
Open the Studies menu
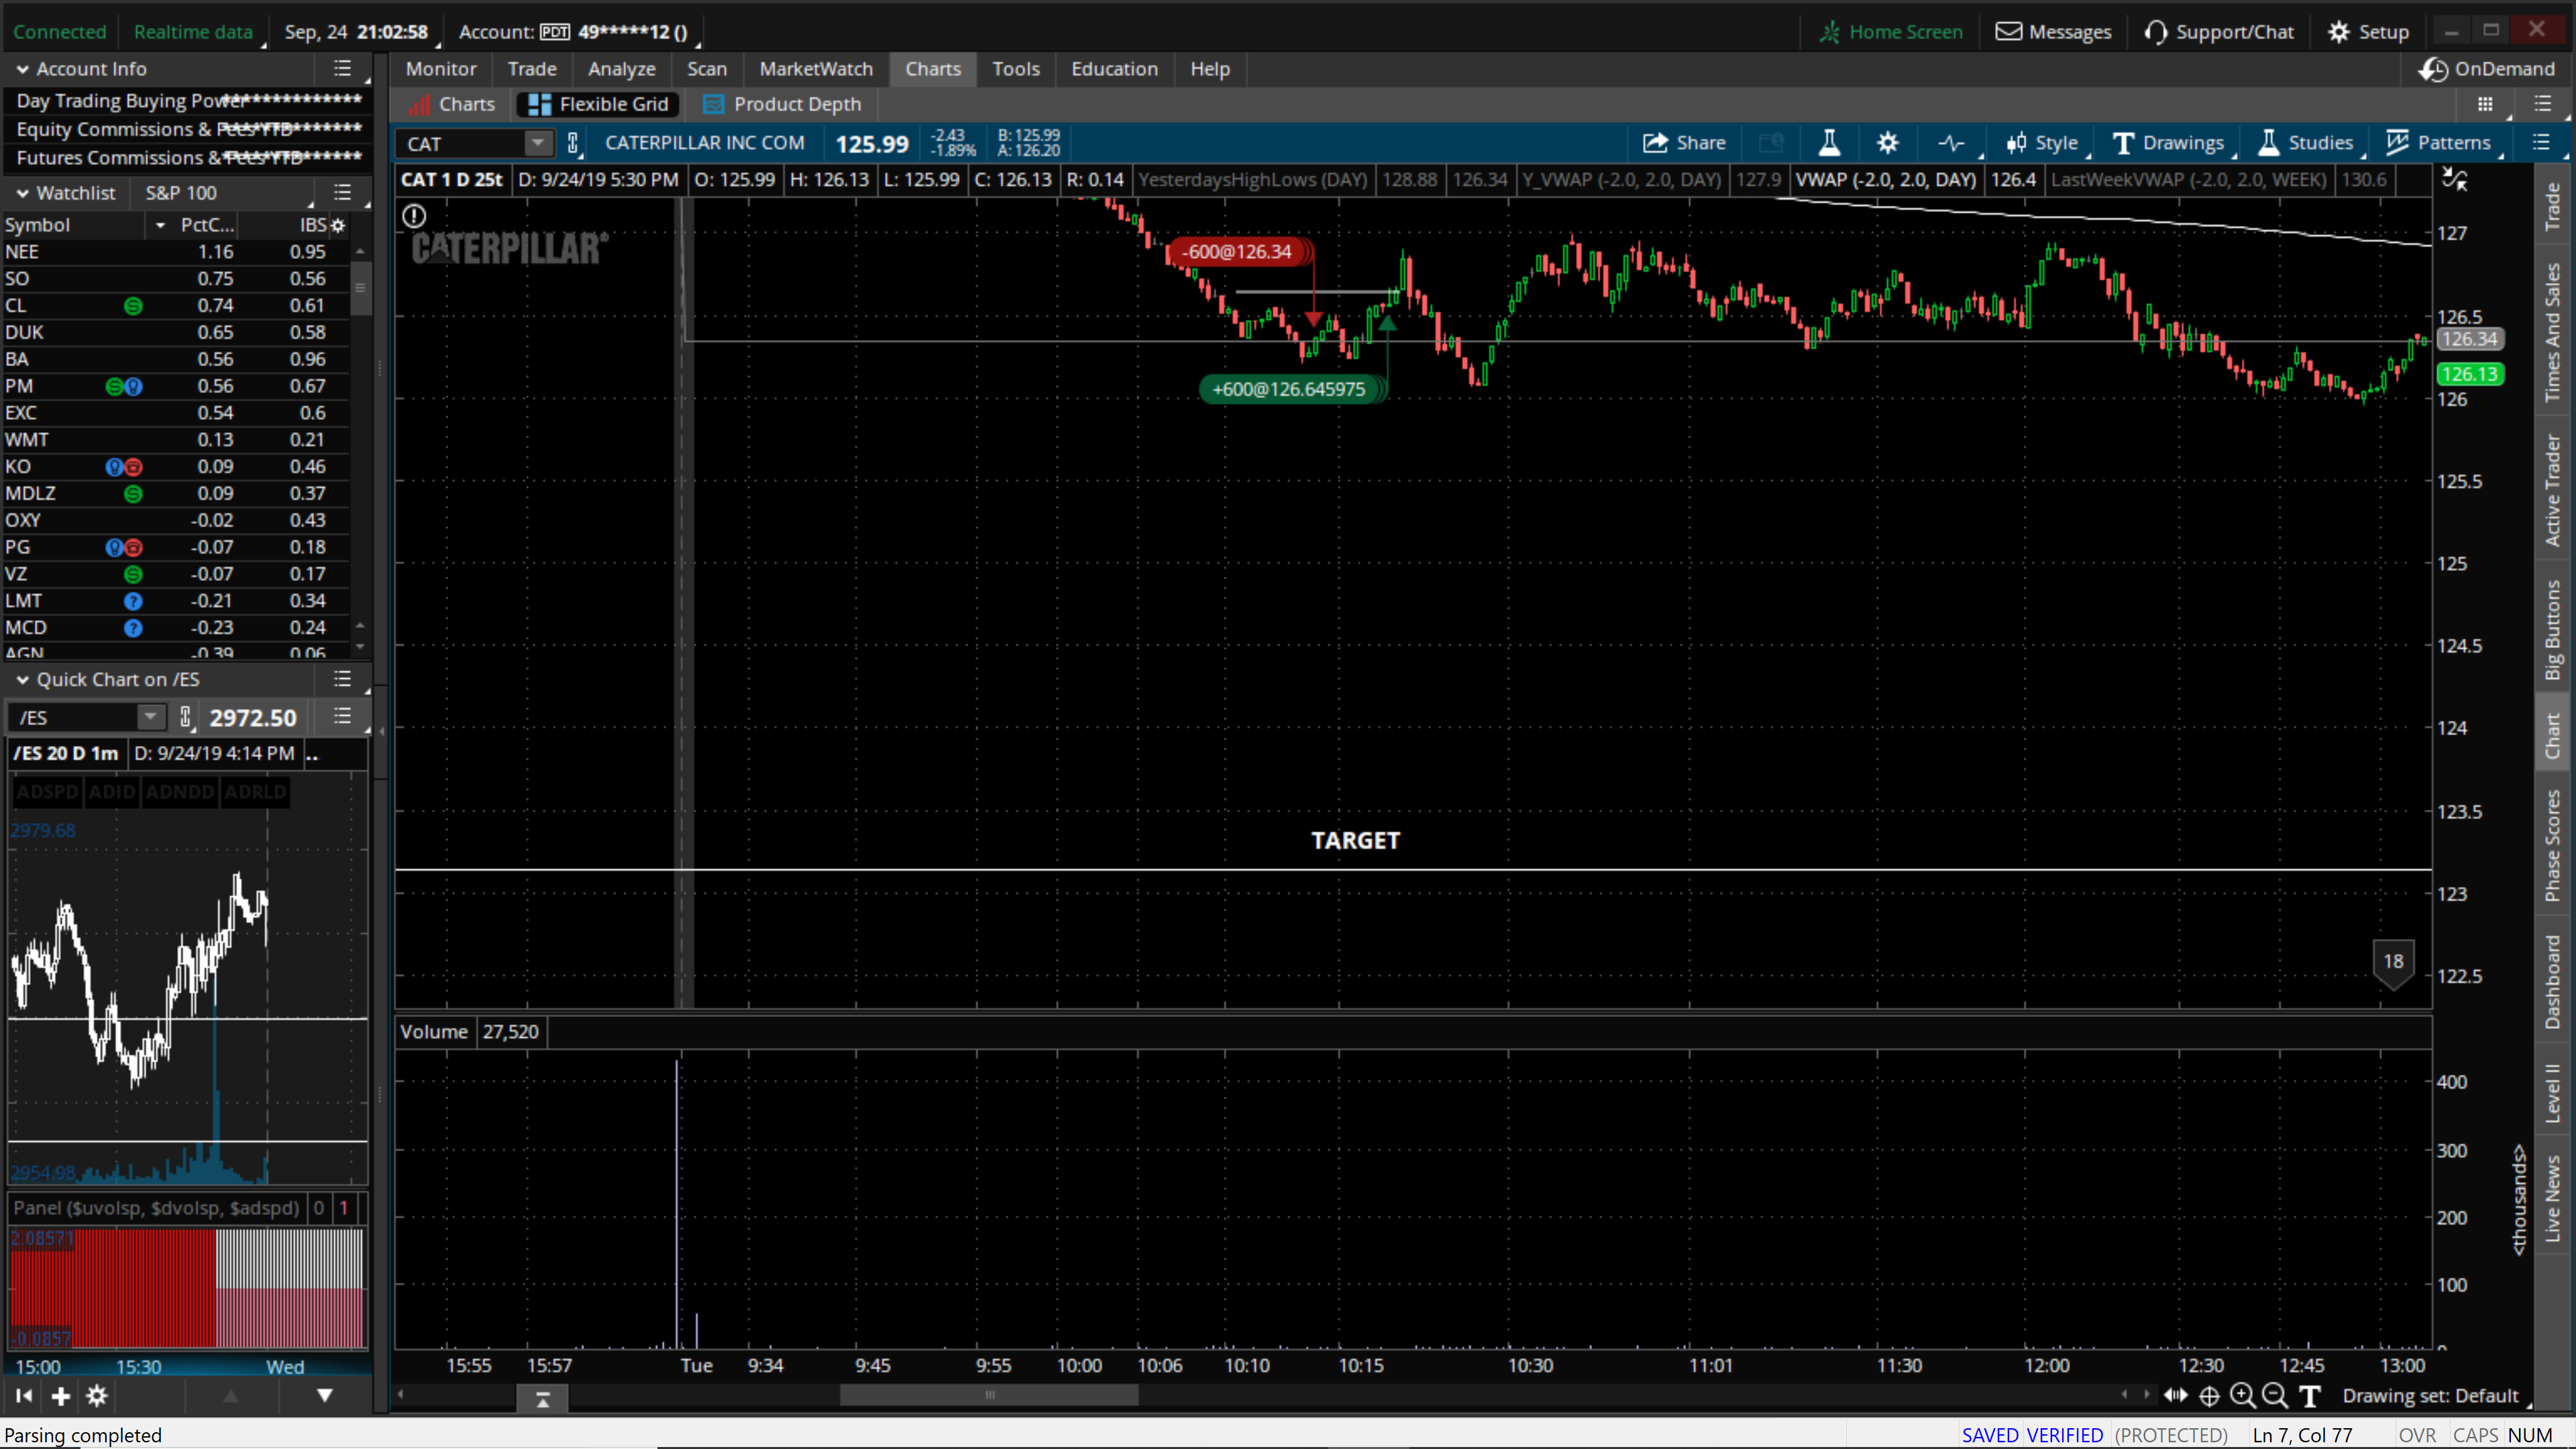coord(2306,143)
